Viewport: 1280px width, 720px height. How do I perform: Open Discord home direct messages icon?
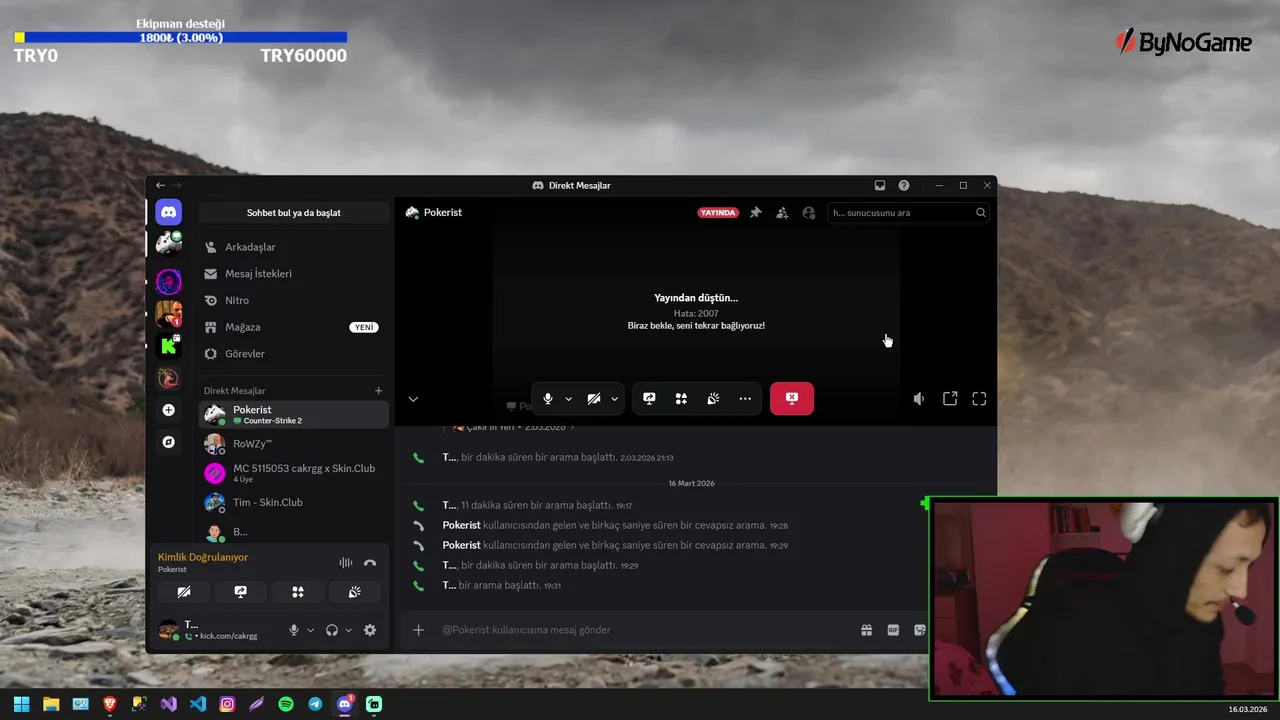(x=169, y=212)
